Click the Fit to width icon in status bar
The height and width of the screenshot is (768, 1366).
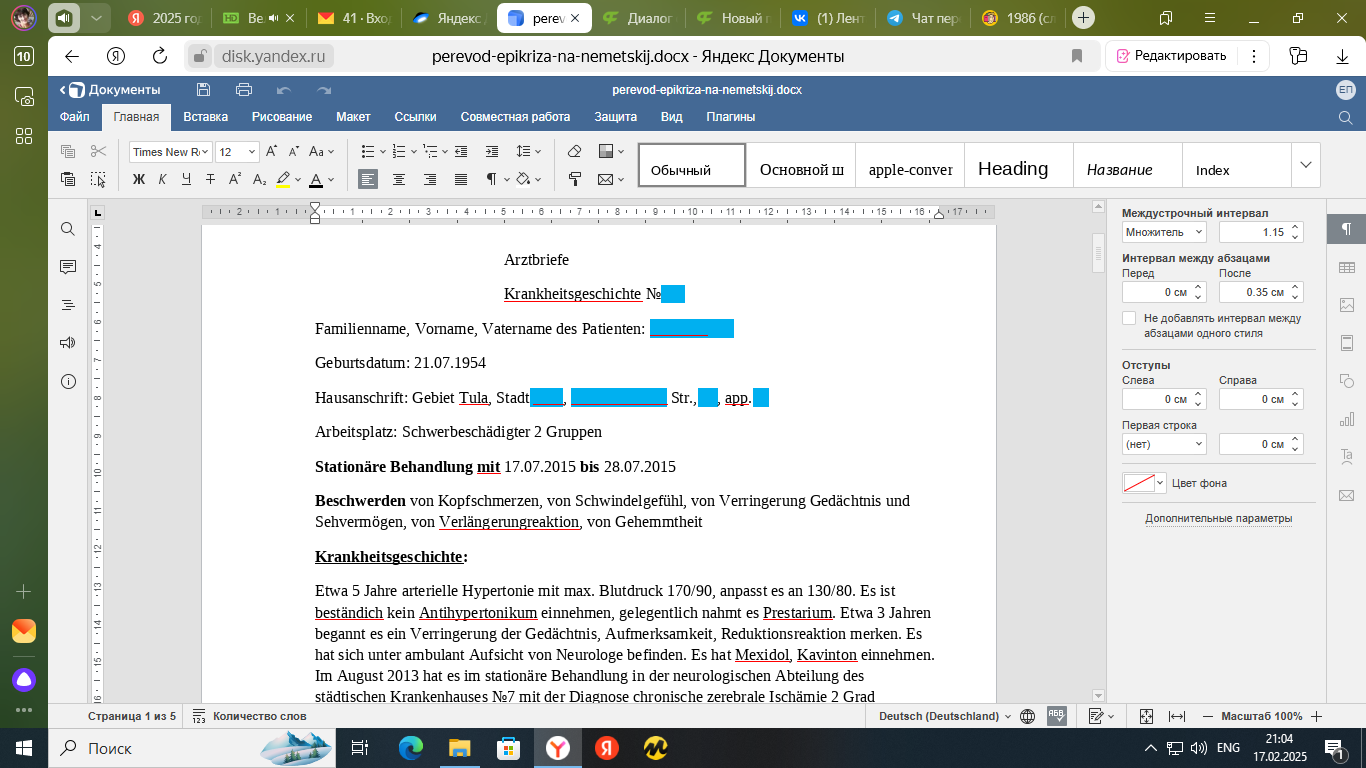tap(1177, 716)
